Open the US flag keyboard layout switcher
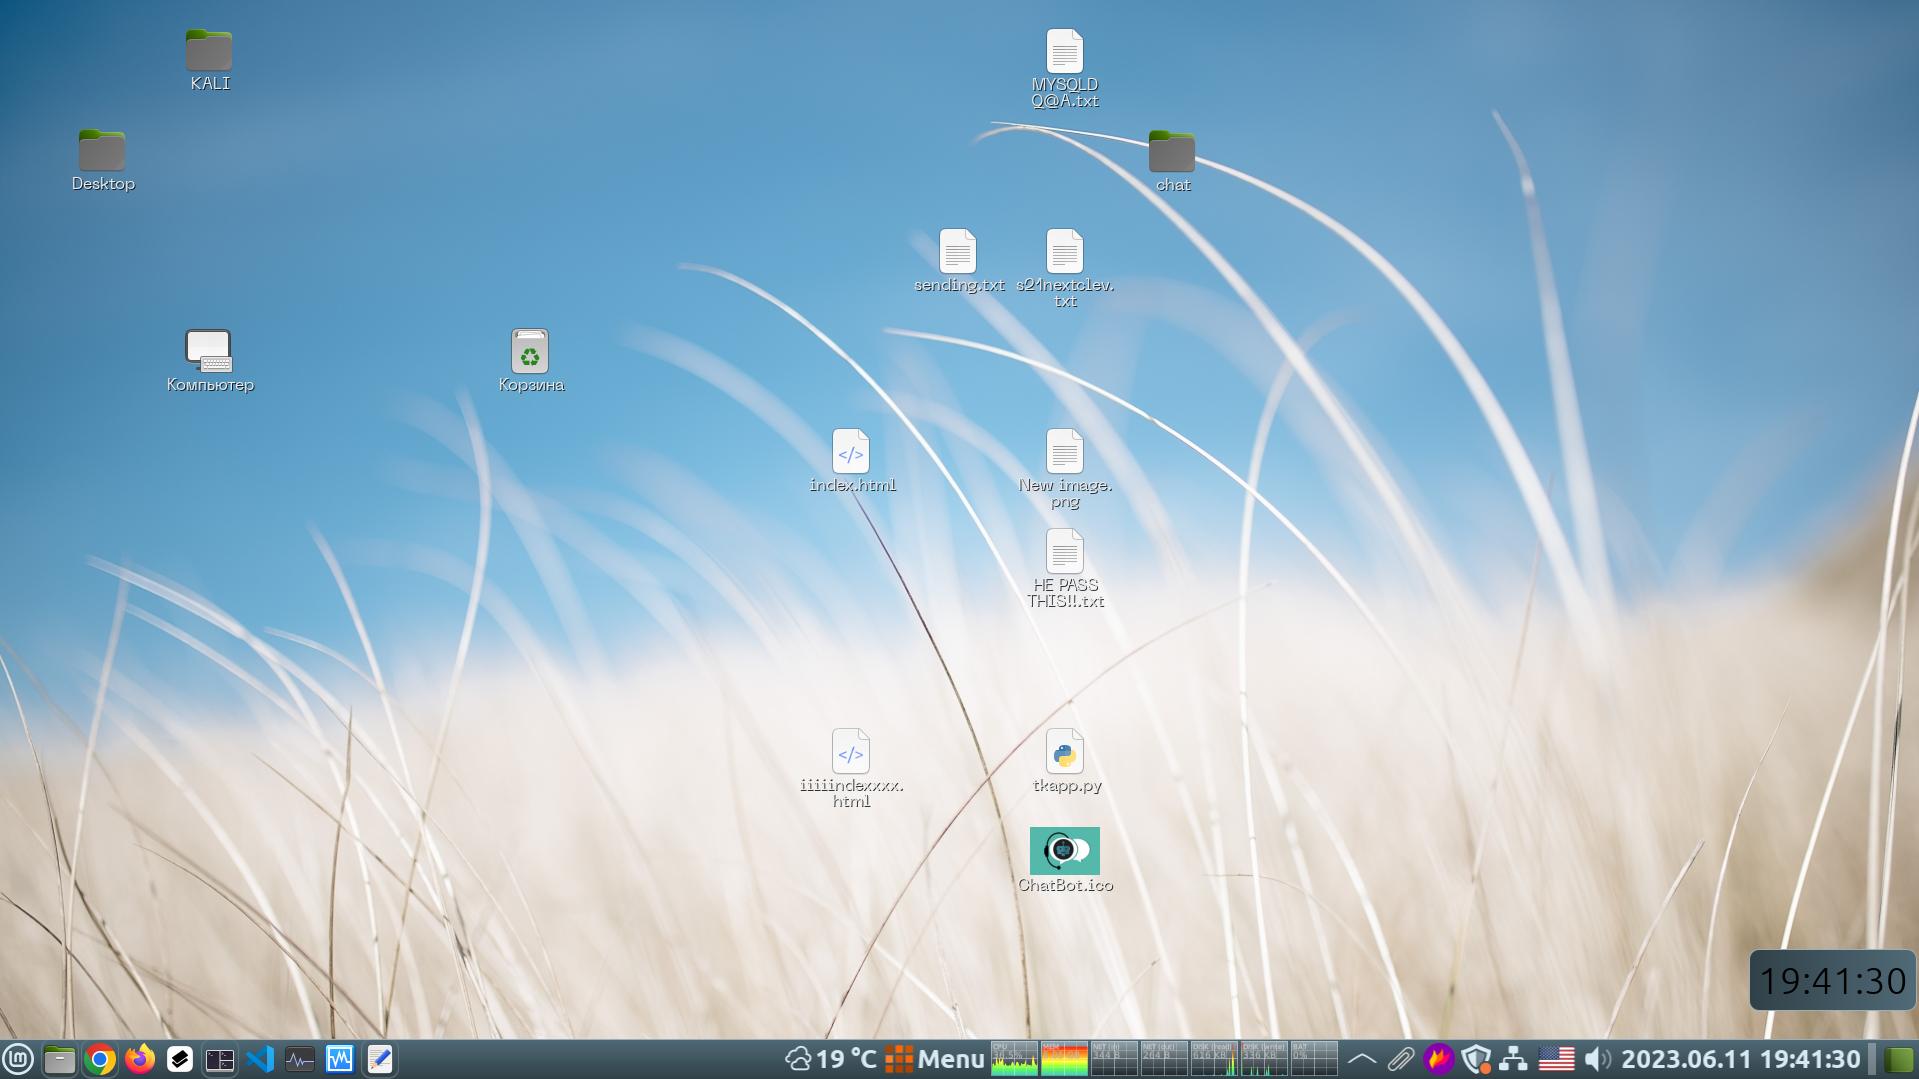Image resolution: width=1919 pixels, height=1079 pixels. 1556,1059
